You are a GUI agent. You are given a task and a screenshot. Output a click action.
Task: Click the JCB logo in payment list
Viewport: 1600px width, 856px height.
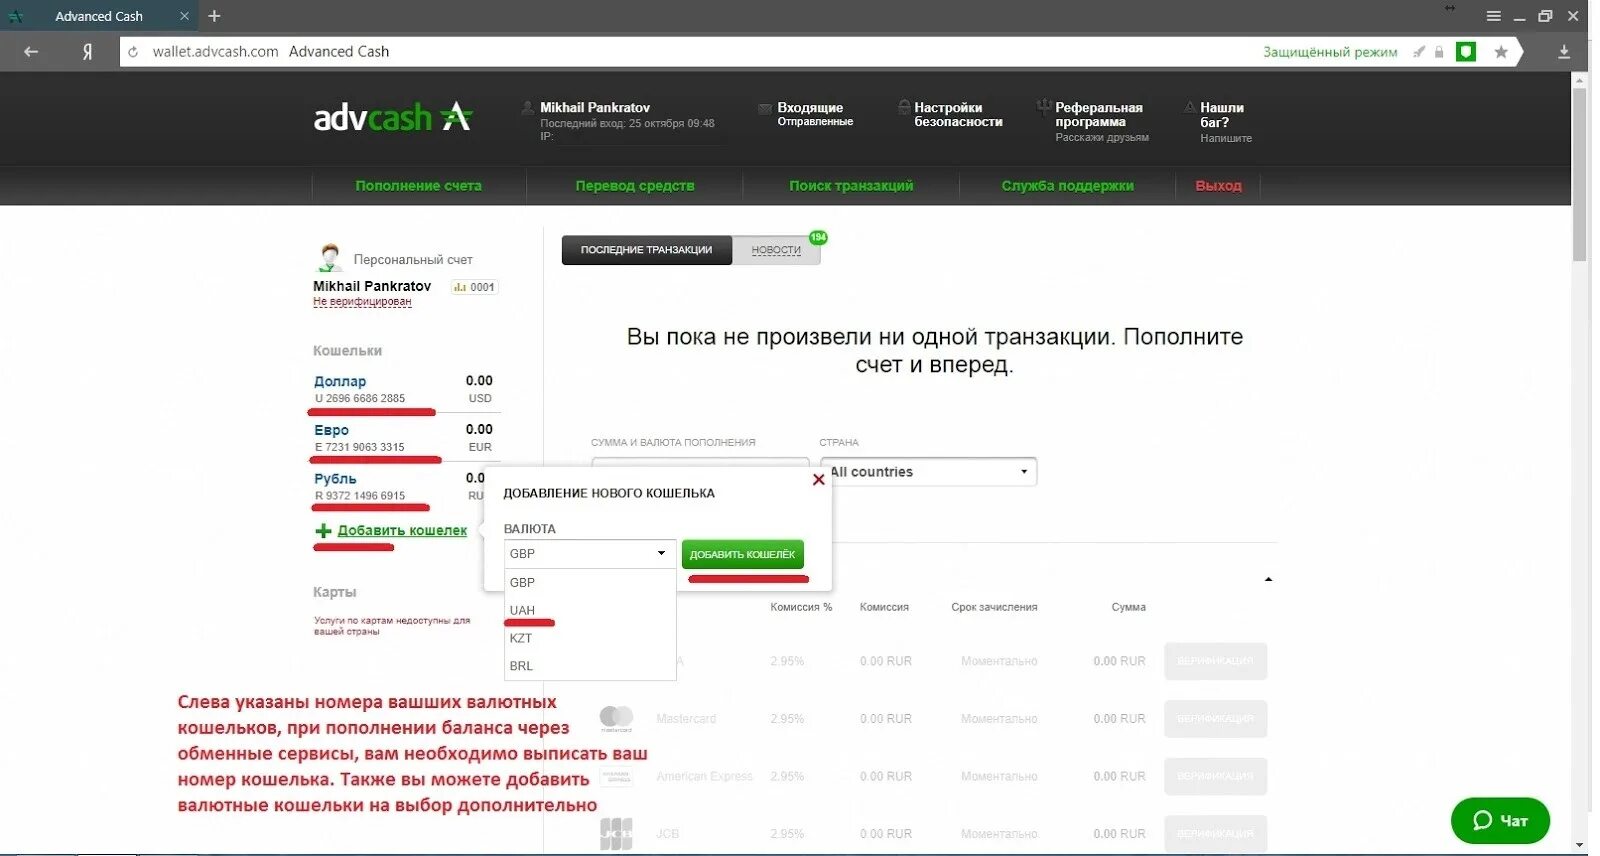click(616, 833)
